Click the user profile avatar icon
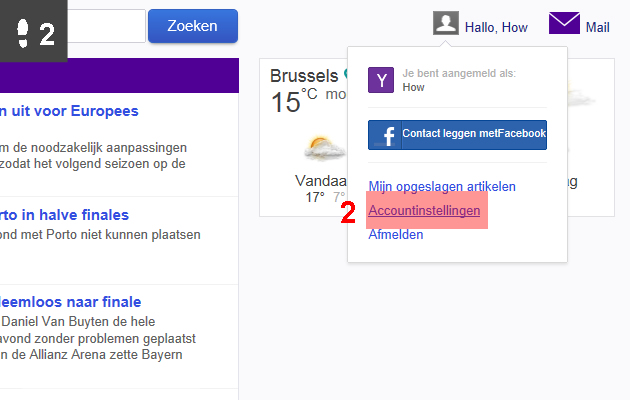630x400 pixels. pos(446,23)
